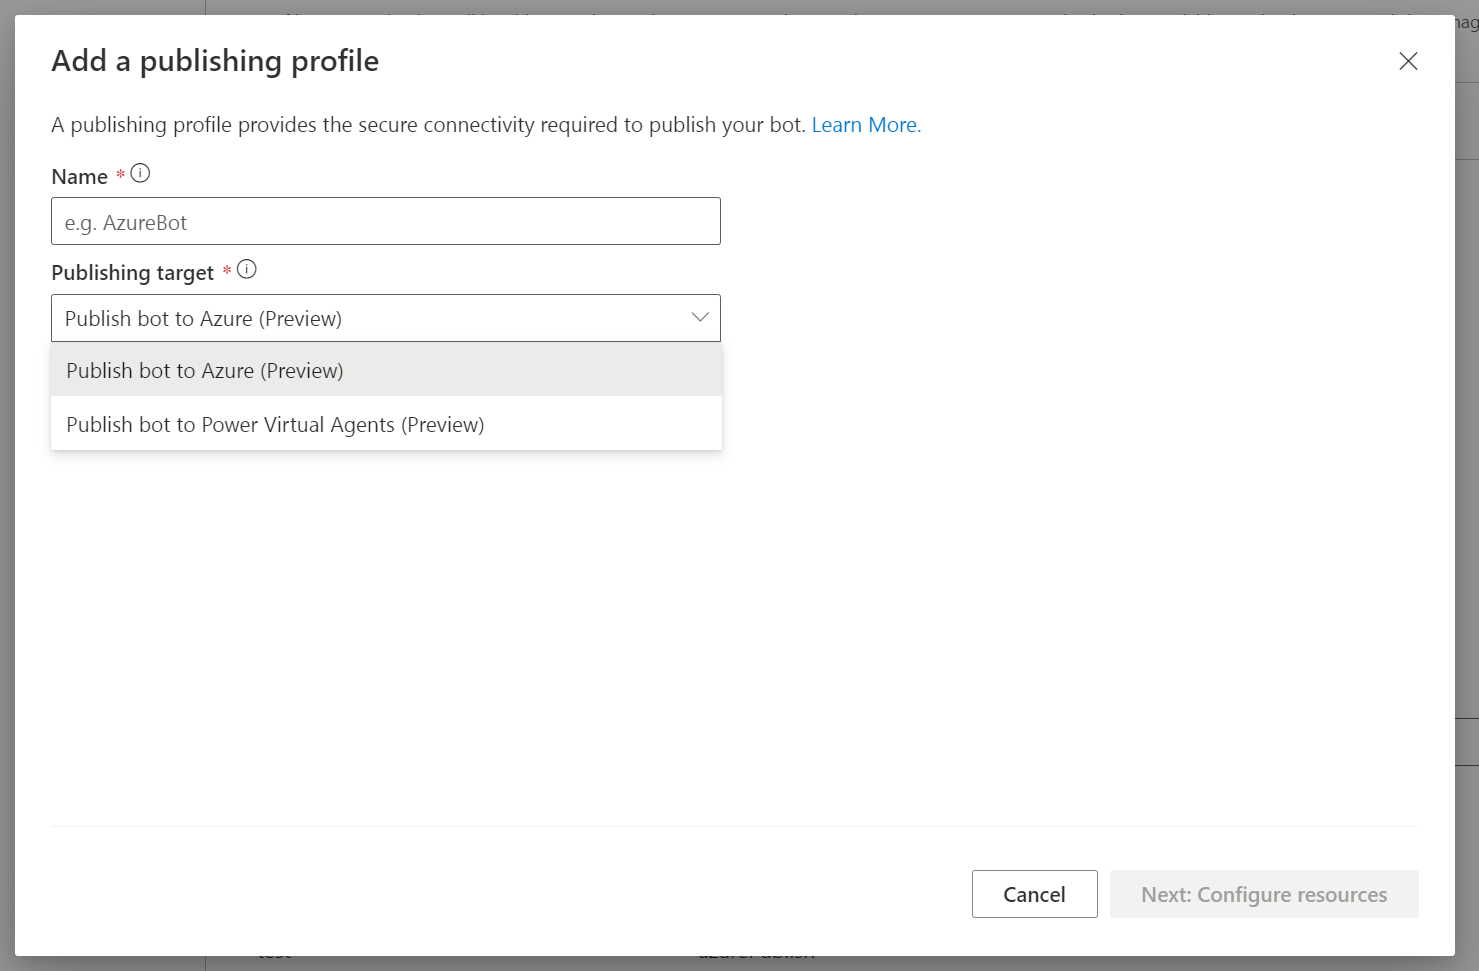The width and height of the screenshot is (1479, 971).
Task: Click the divider line above footer buttons
Action: click(x=735, y=827)
